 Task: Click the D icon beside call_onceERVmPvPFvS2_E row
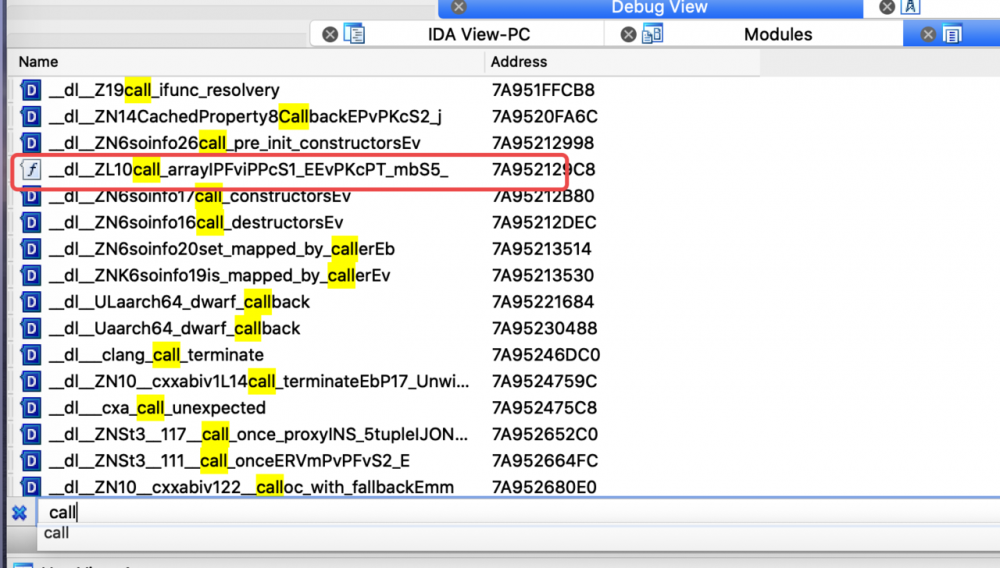tap(31, 460)
